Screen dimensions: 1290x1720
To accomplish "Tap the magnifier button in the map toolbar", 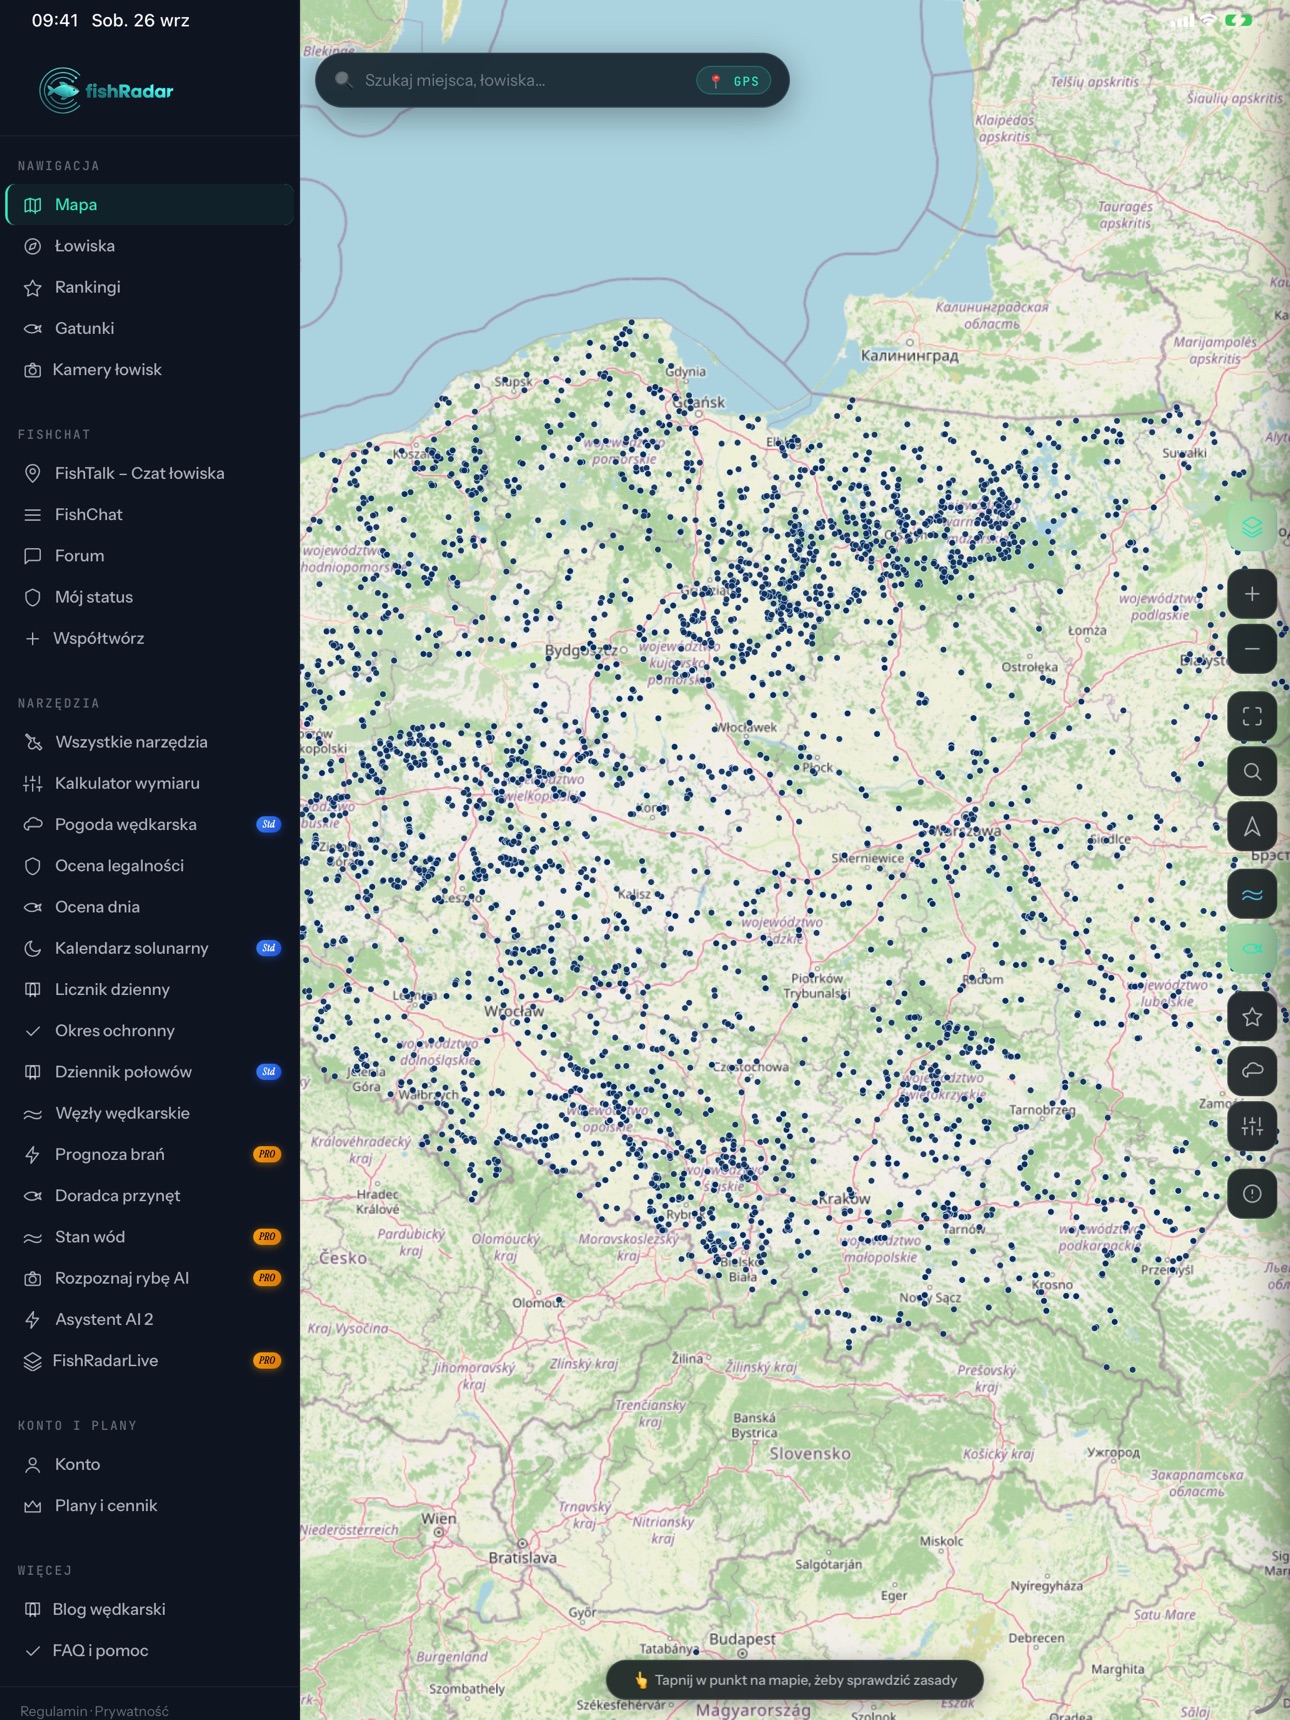I will [1252, 772].
